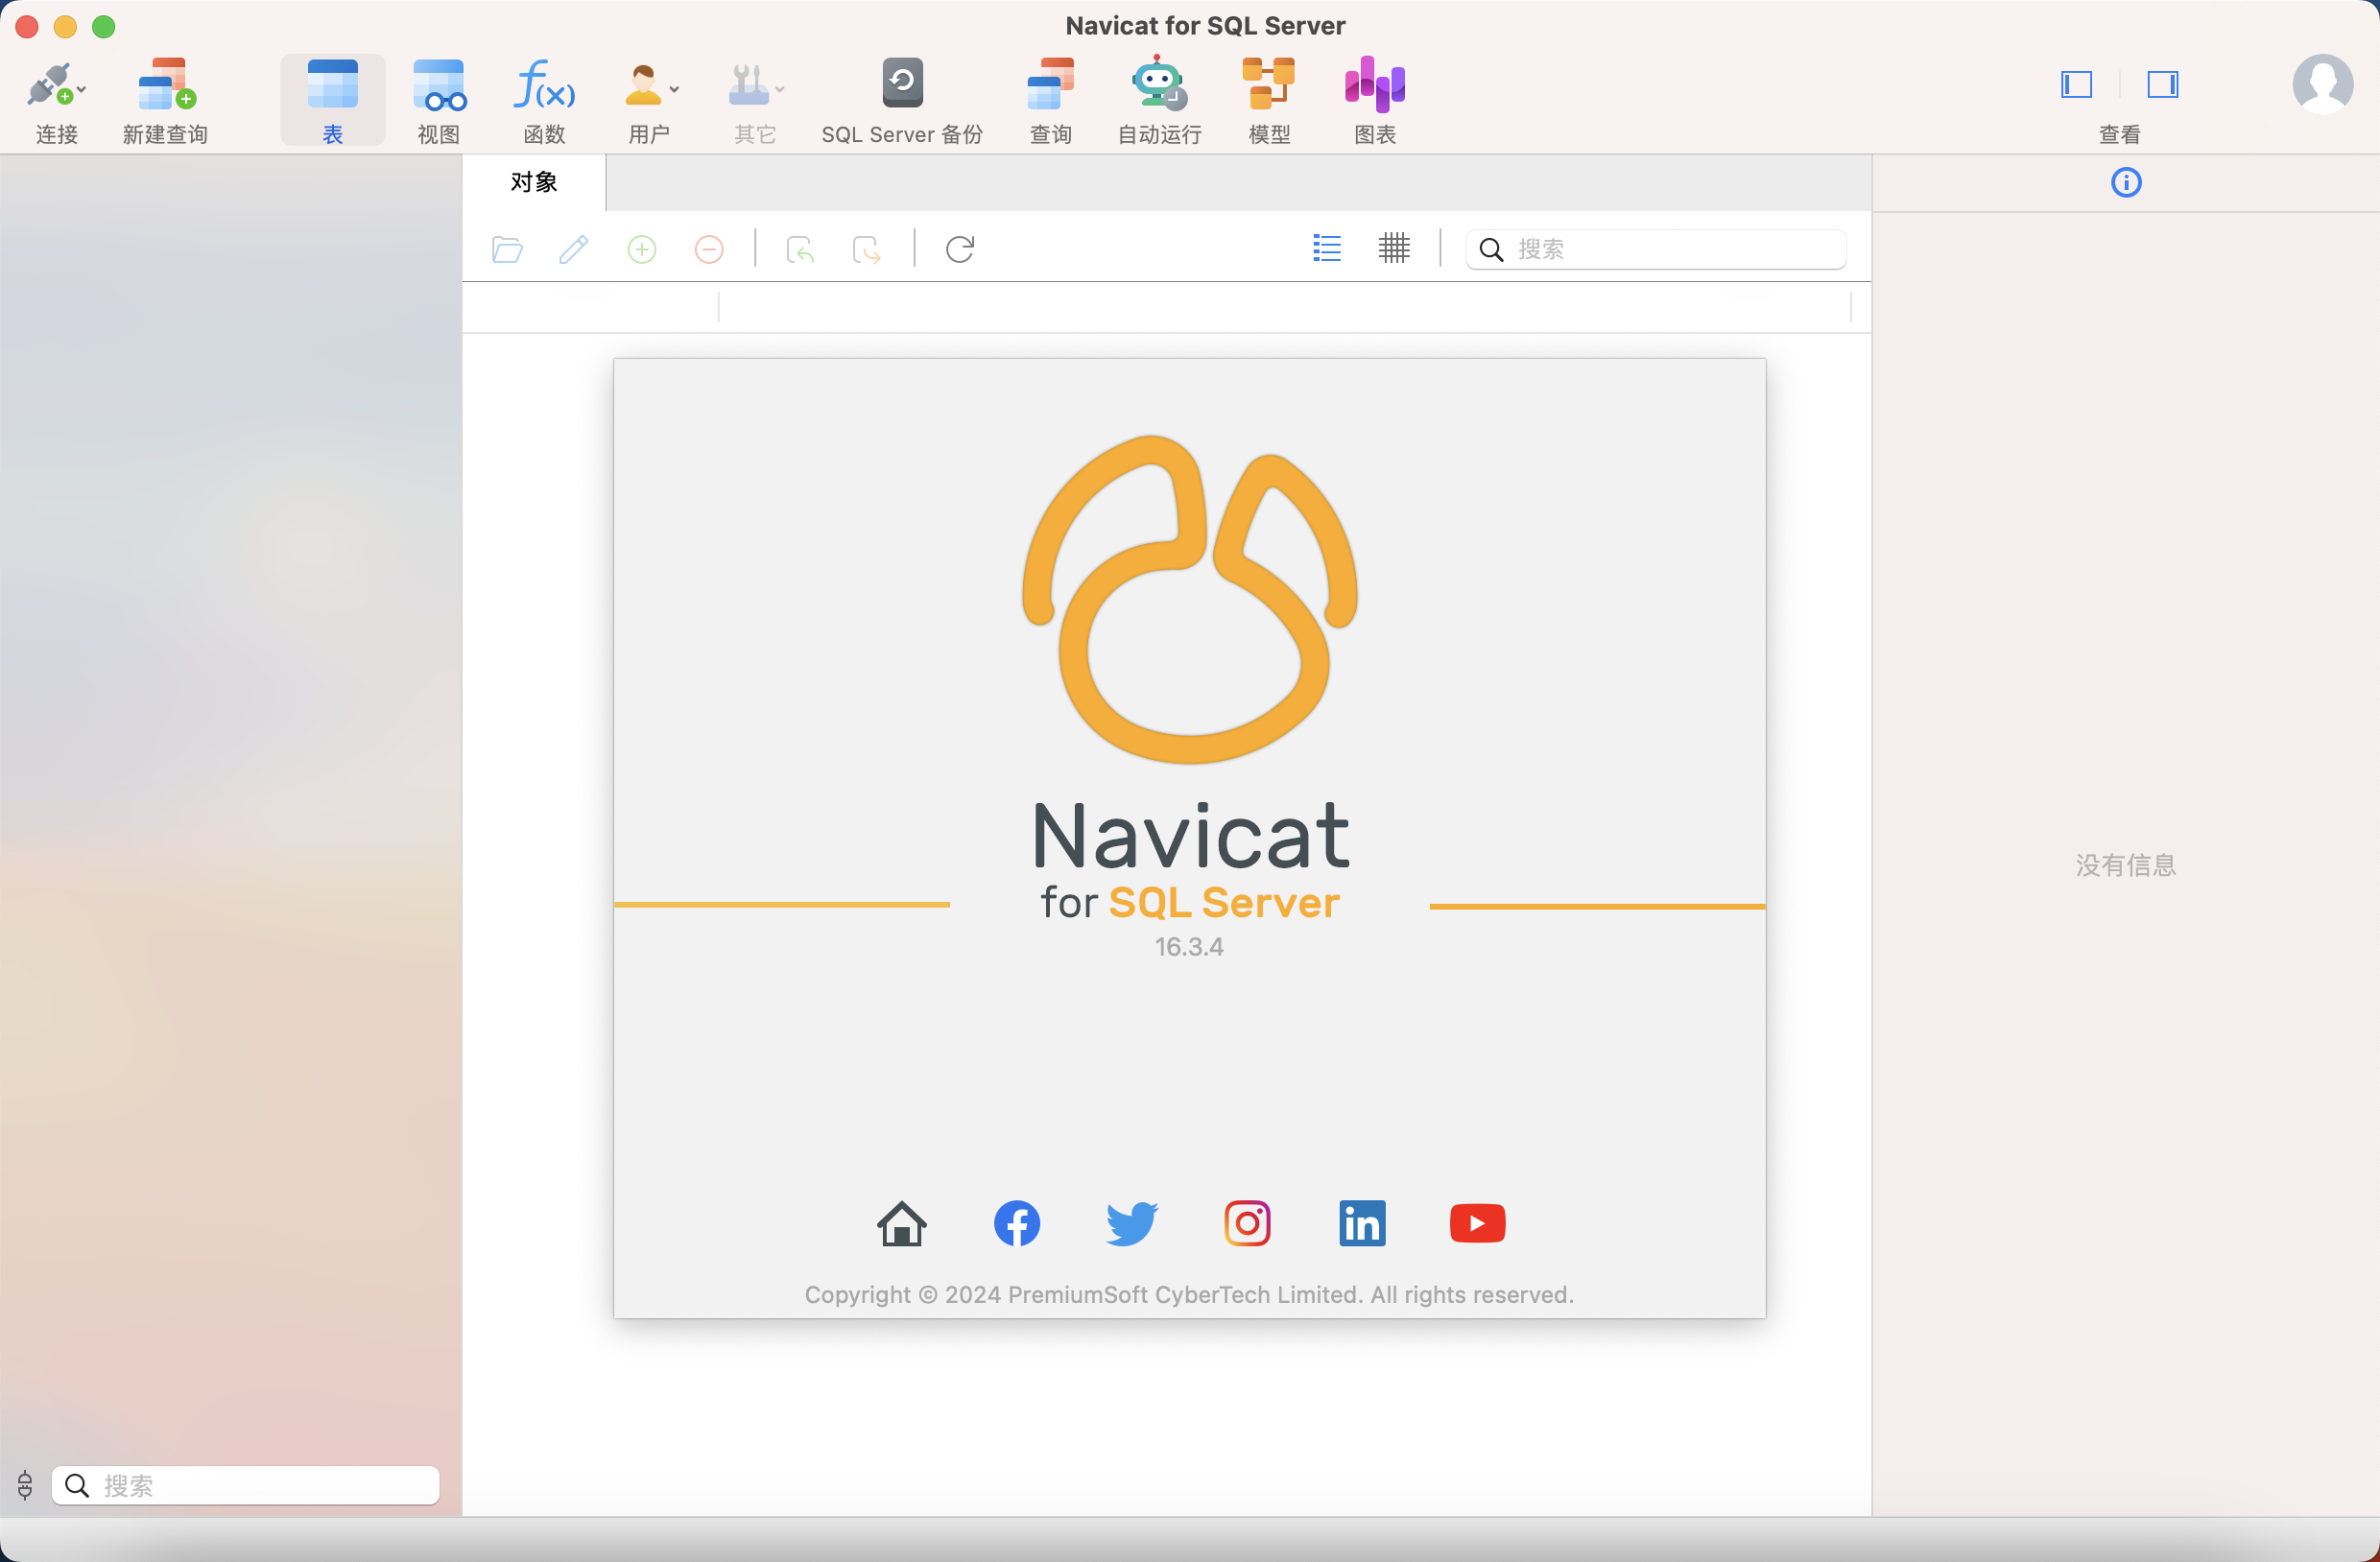Screen dimensions: 2380x1562
Task: Expand the Others (其它) dropdown arrow
Action: [780, 90]
